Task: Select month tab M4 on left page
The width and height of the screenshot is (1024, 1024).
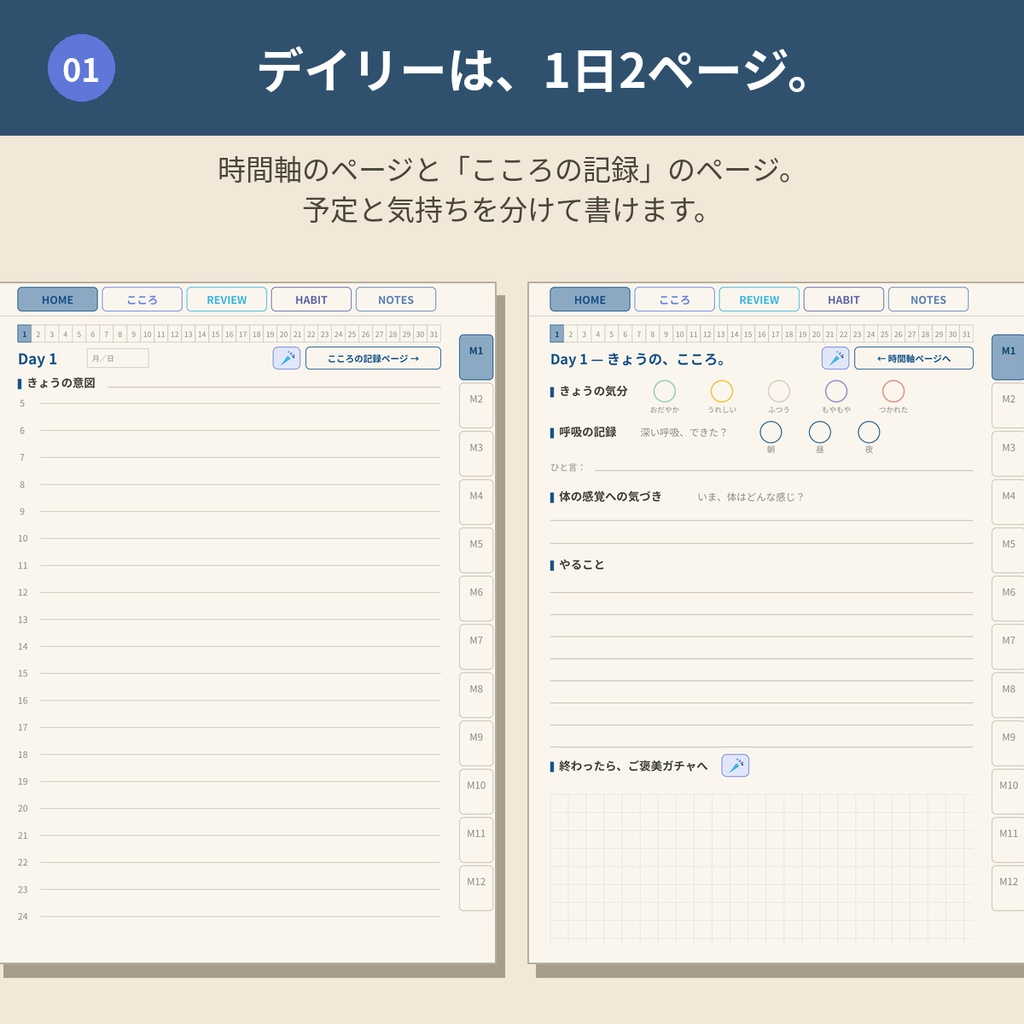Action: pyautogui.click(x=476, y=502)
